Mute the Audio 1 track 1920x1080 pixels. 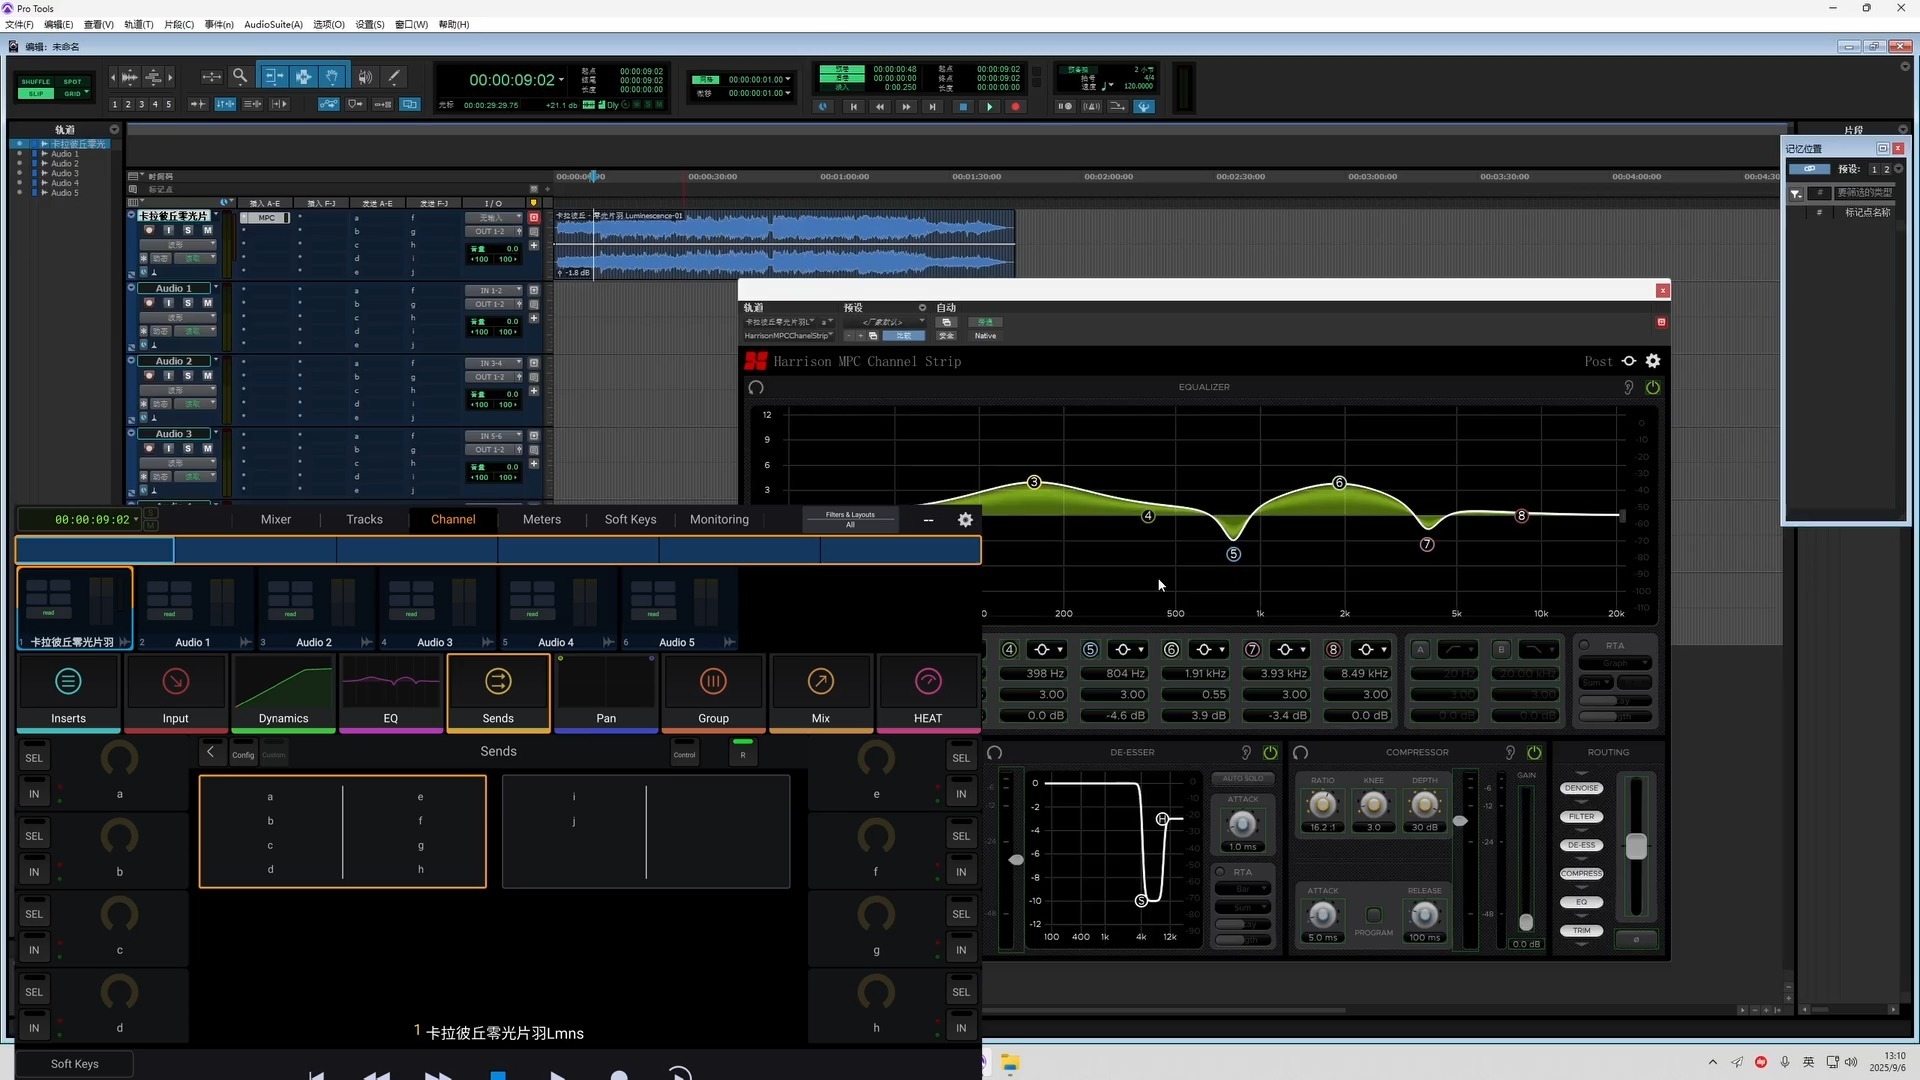[207, 303]
